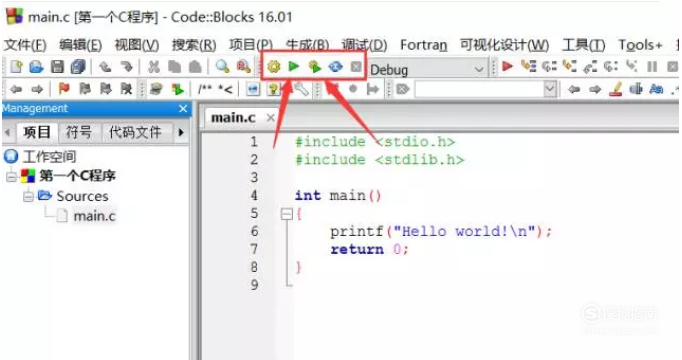682x360 pixels.
Task: Show more Management tabs with right arrow
Action: coord(181,132)
